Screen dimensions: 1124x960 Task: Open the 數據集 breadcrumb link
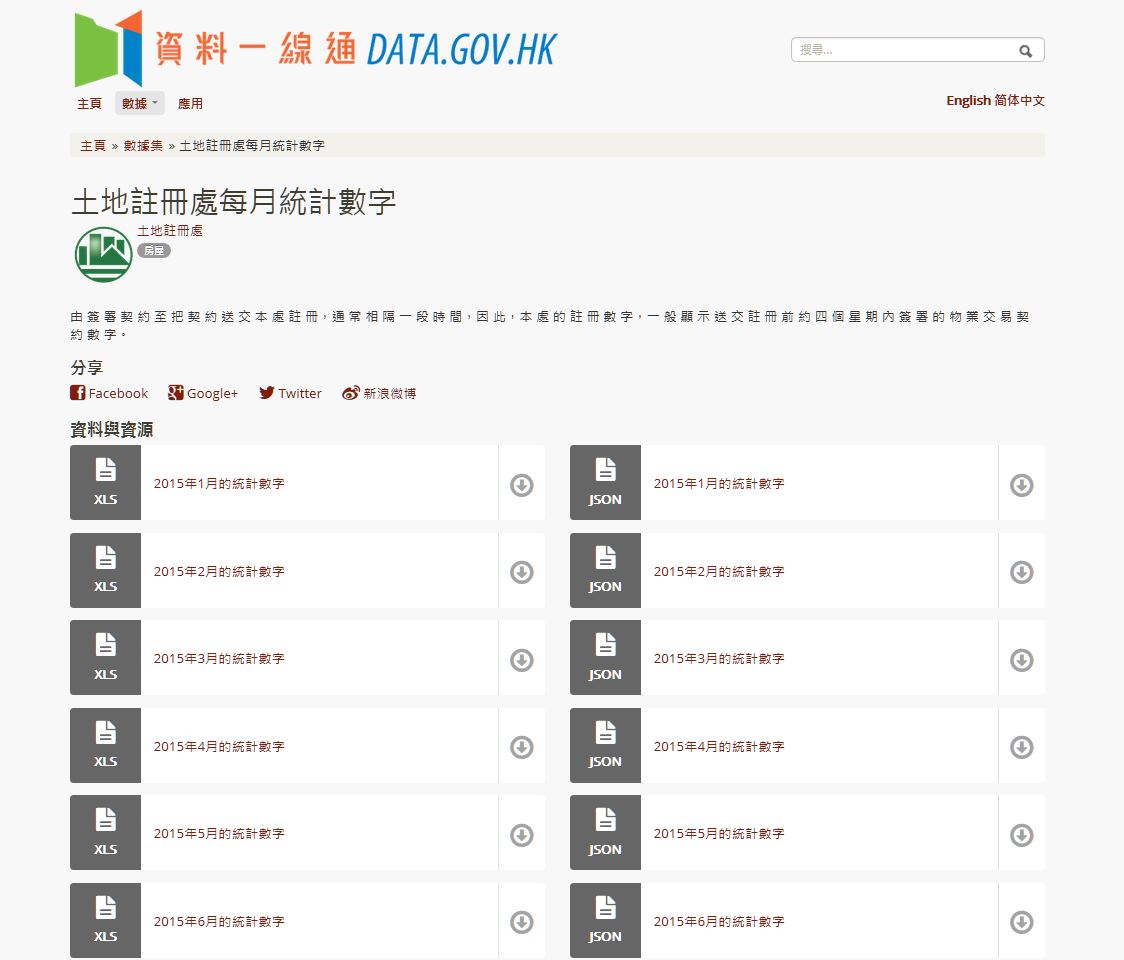(x=143, y=145)
